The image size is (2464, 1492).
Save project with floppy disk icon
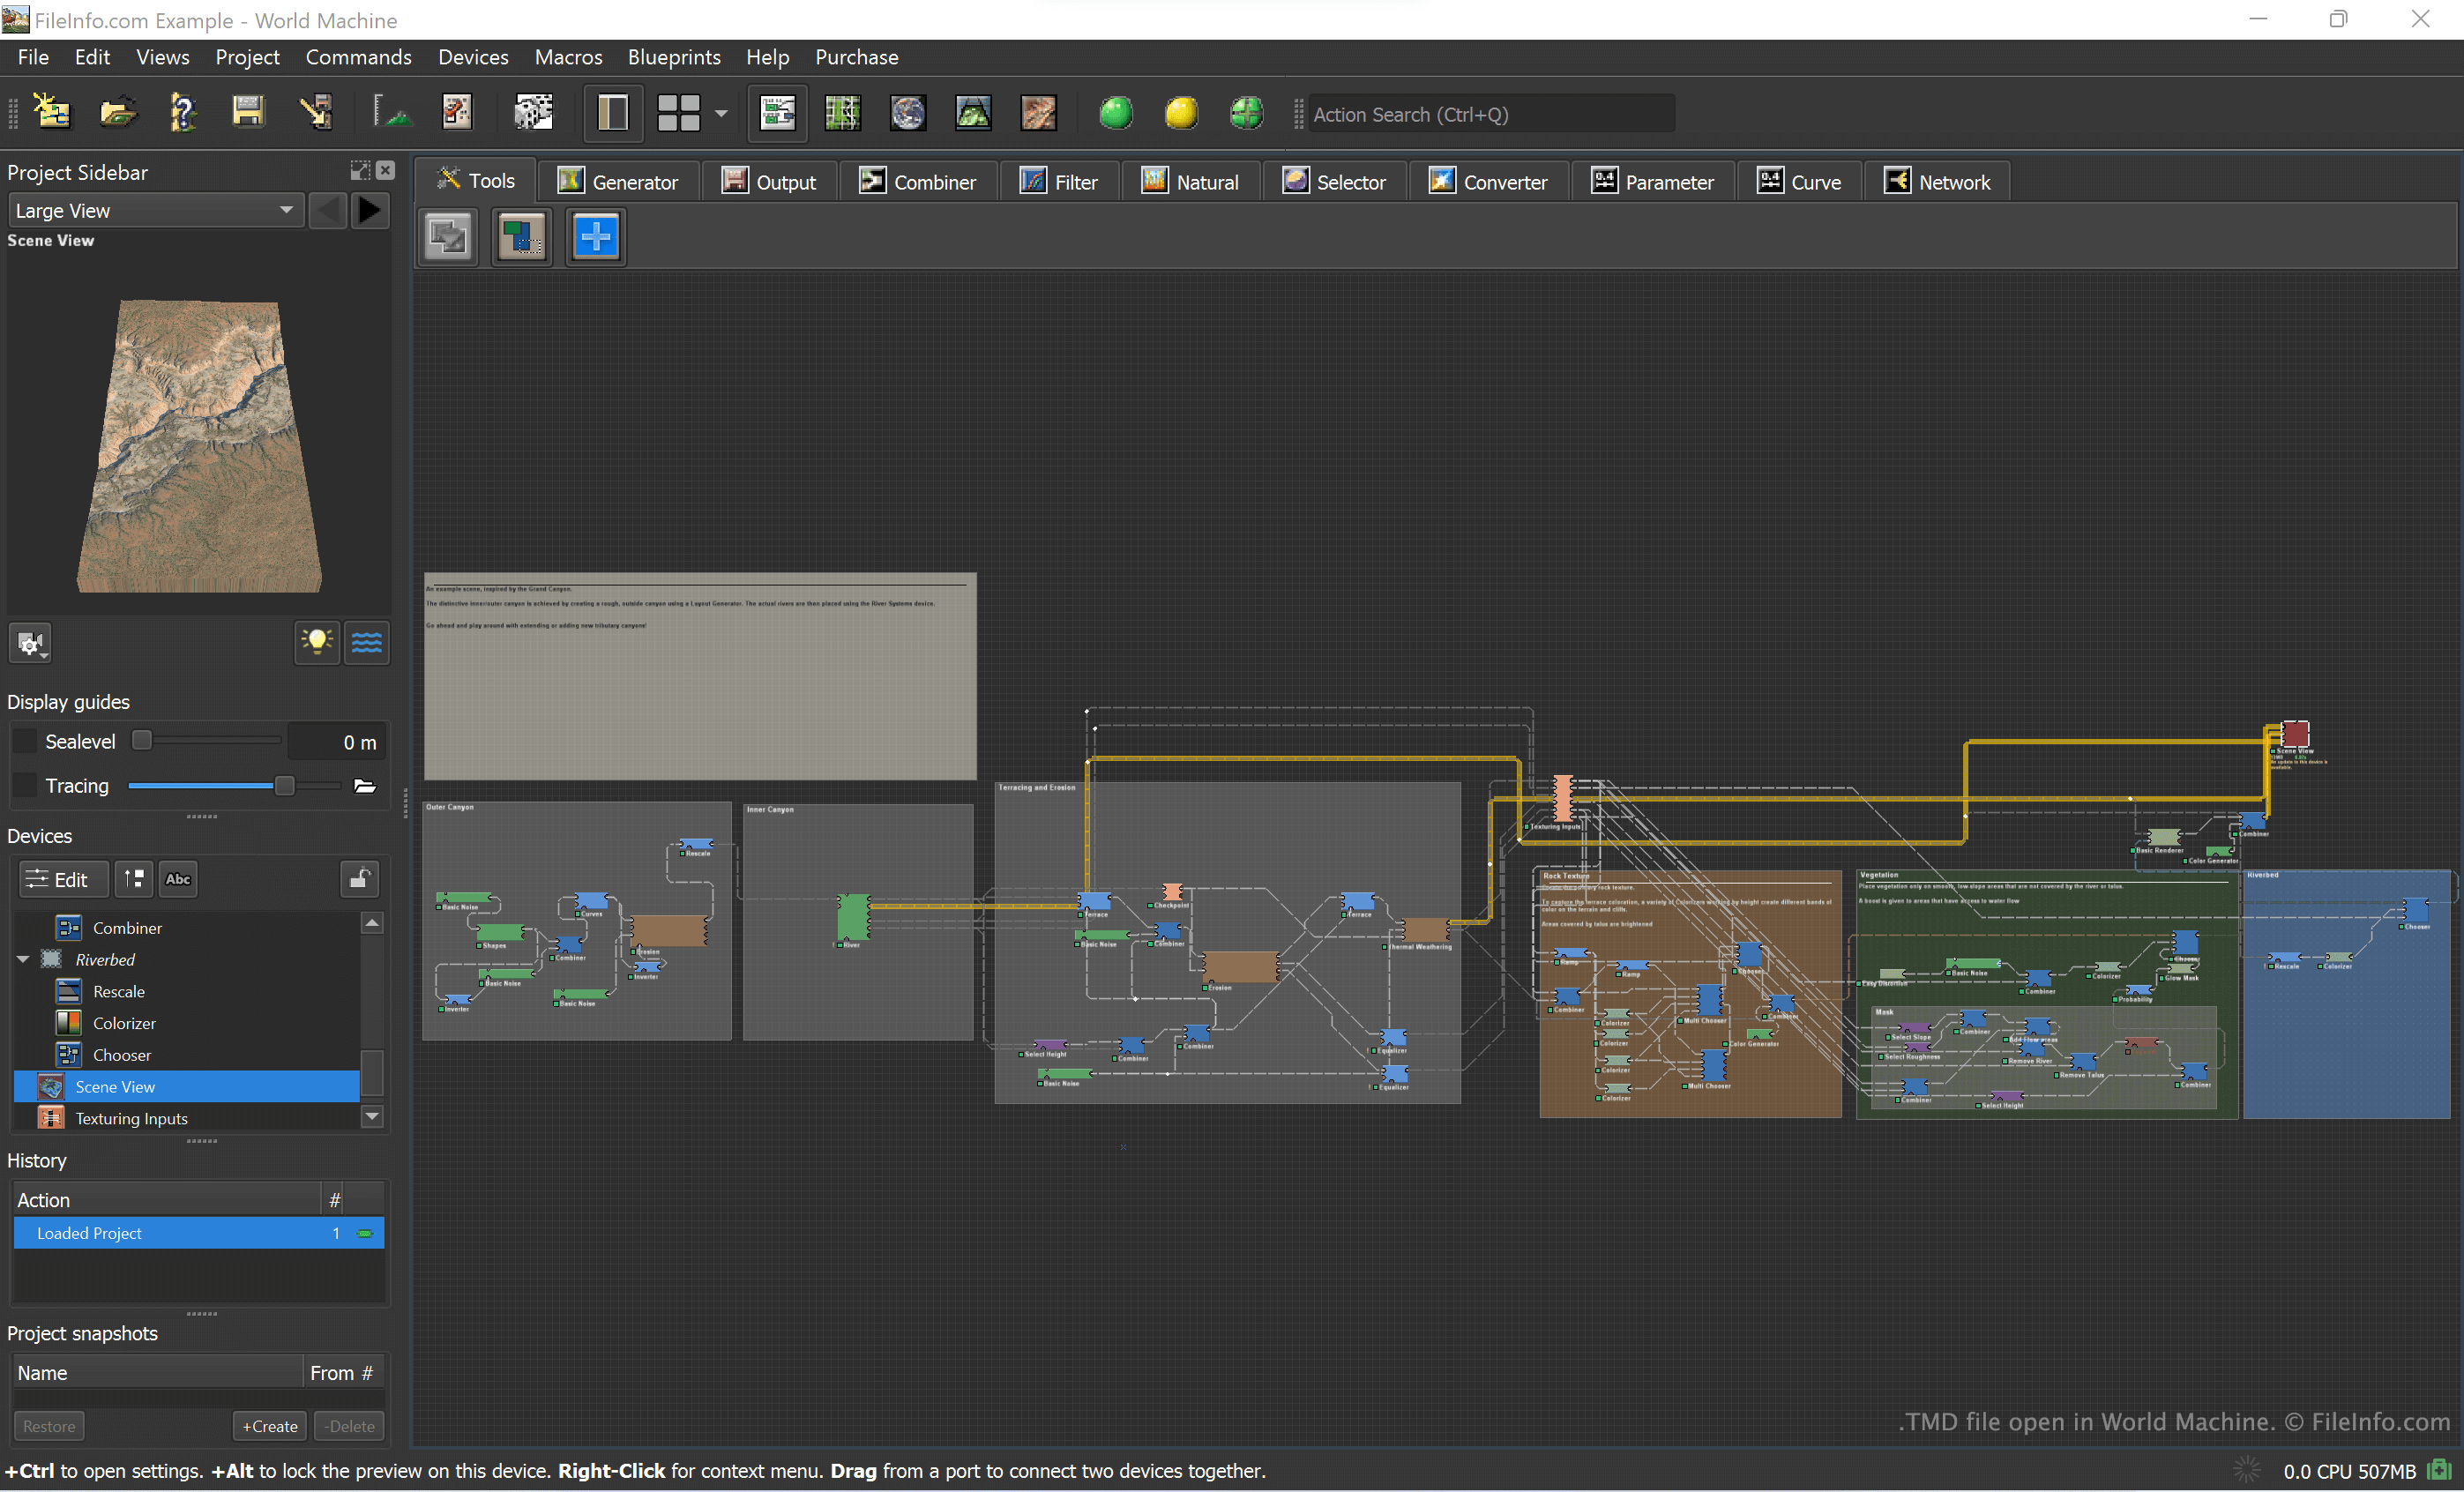248,113
